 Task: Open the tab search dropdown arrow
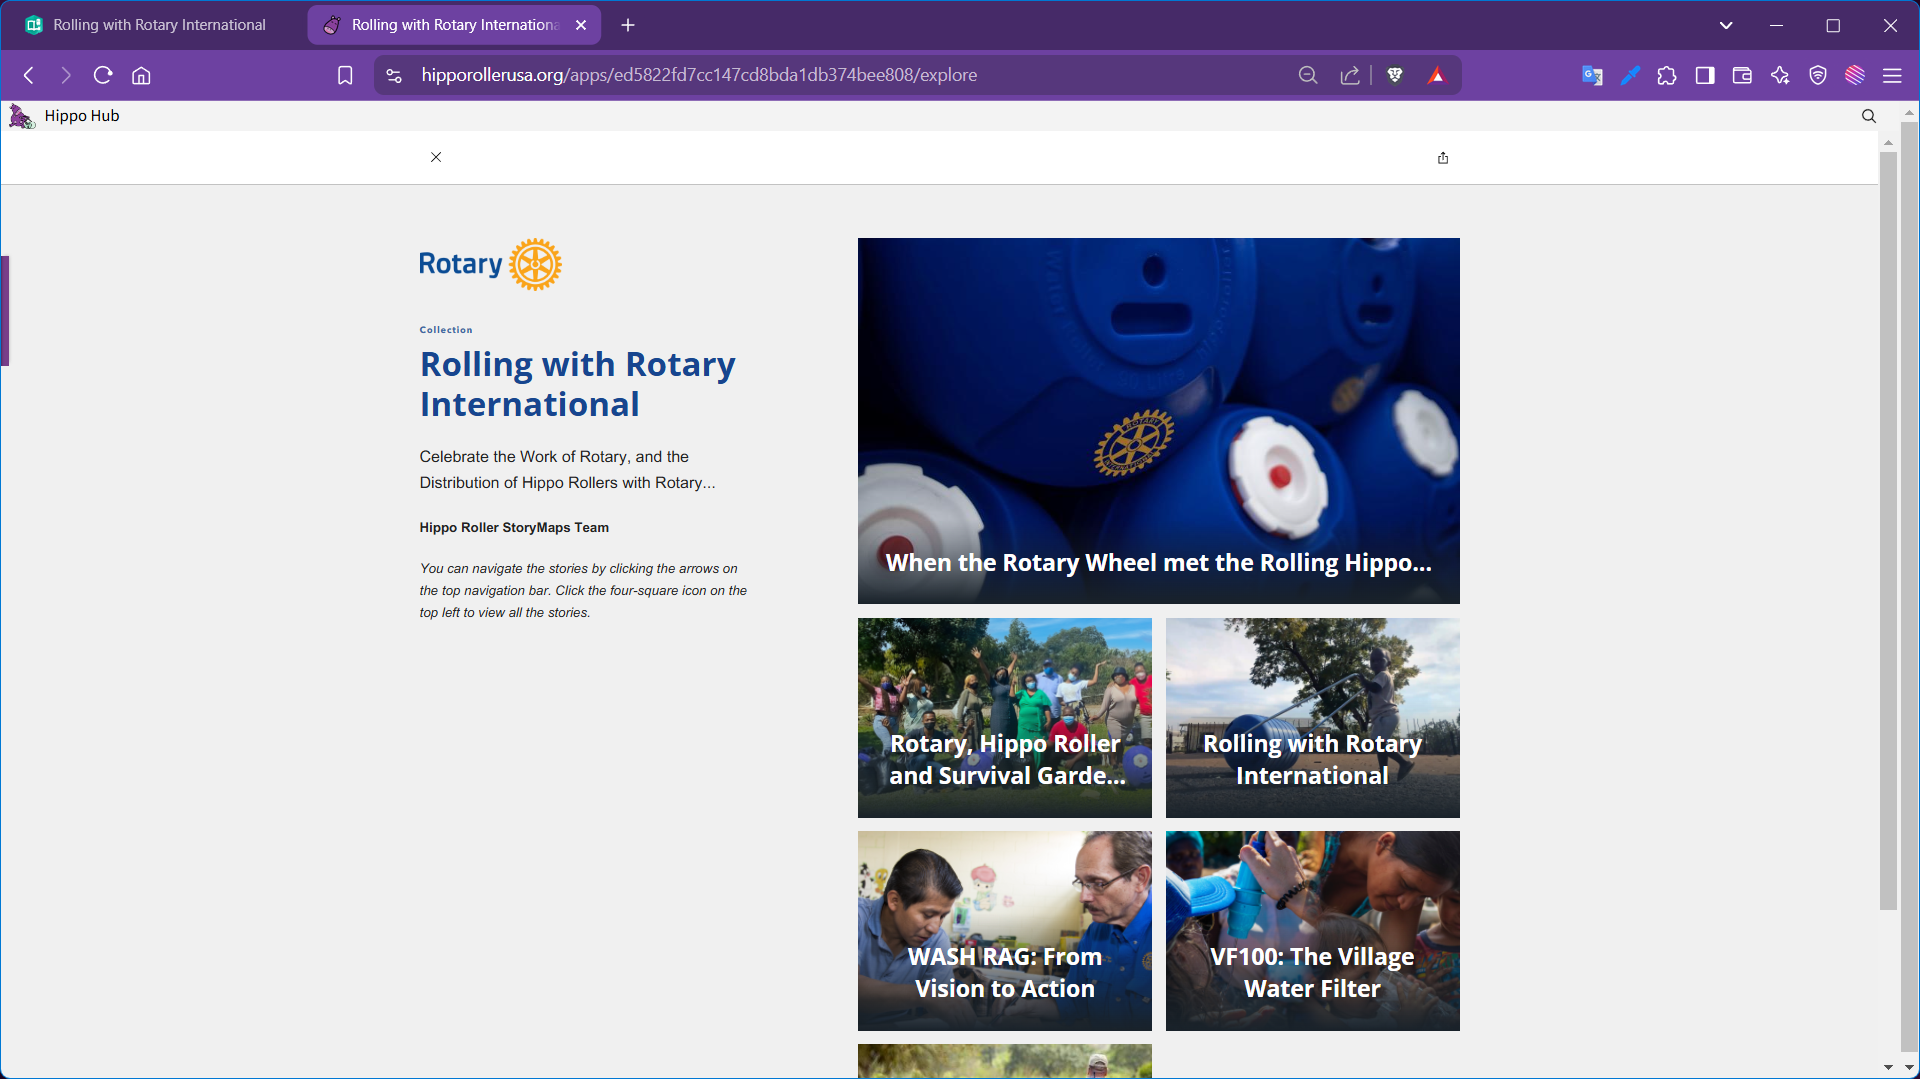click(x=1726, y=25)
